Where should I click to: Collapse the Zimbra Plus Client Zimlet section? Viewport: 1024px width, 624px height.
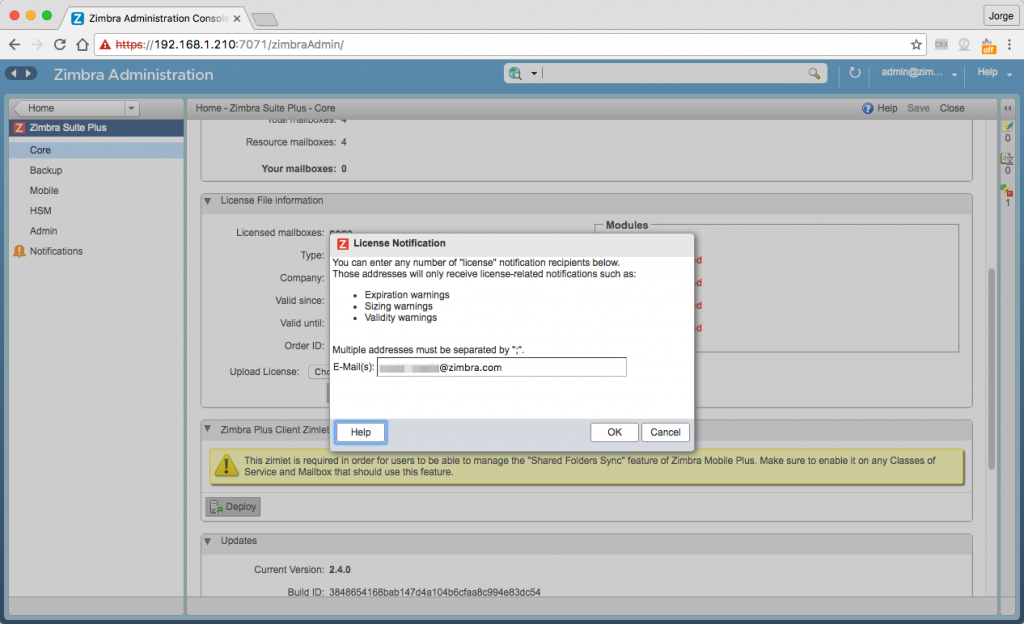pos(208,429)
